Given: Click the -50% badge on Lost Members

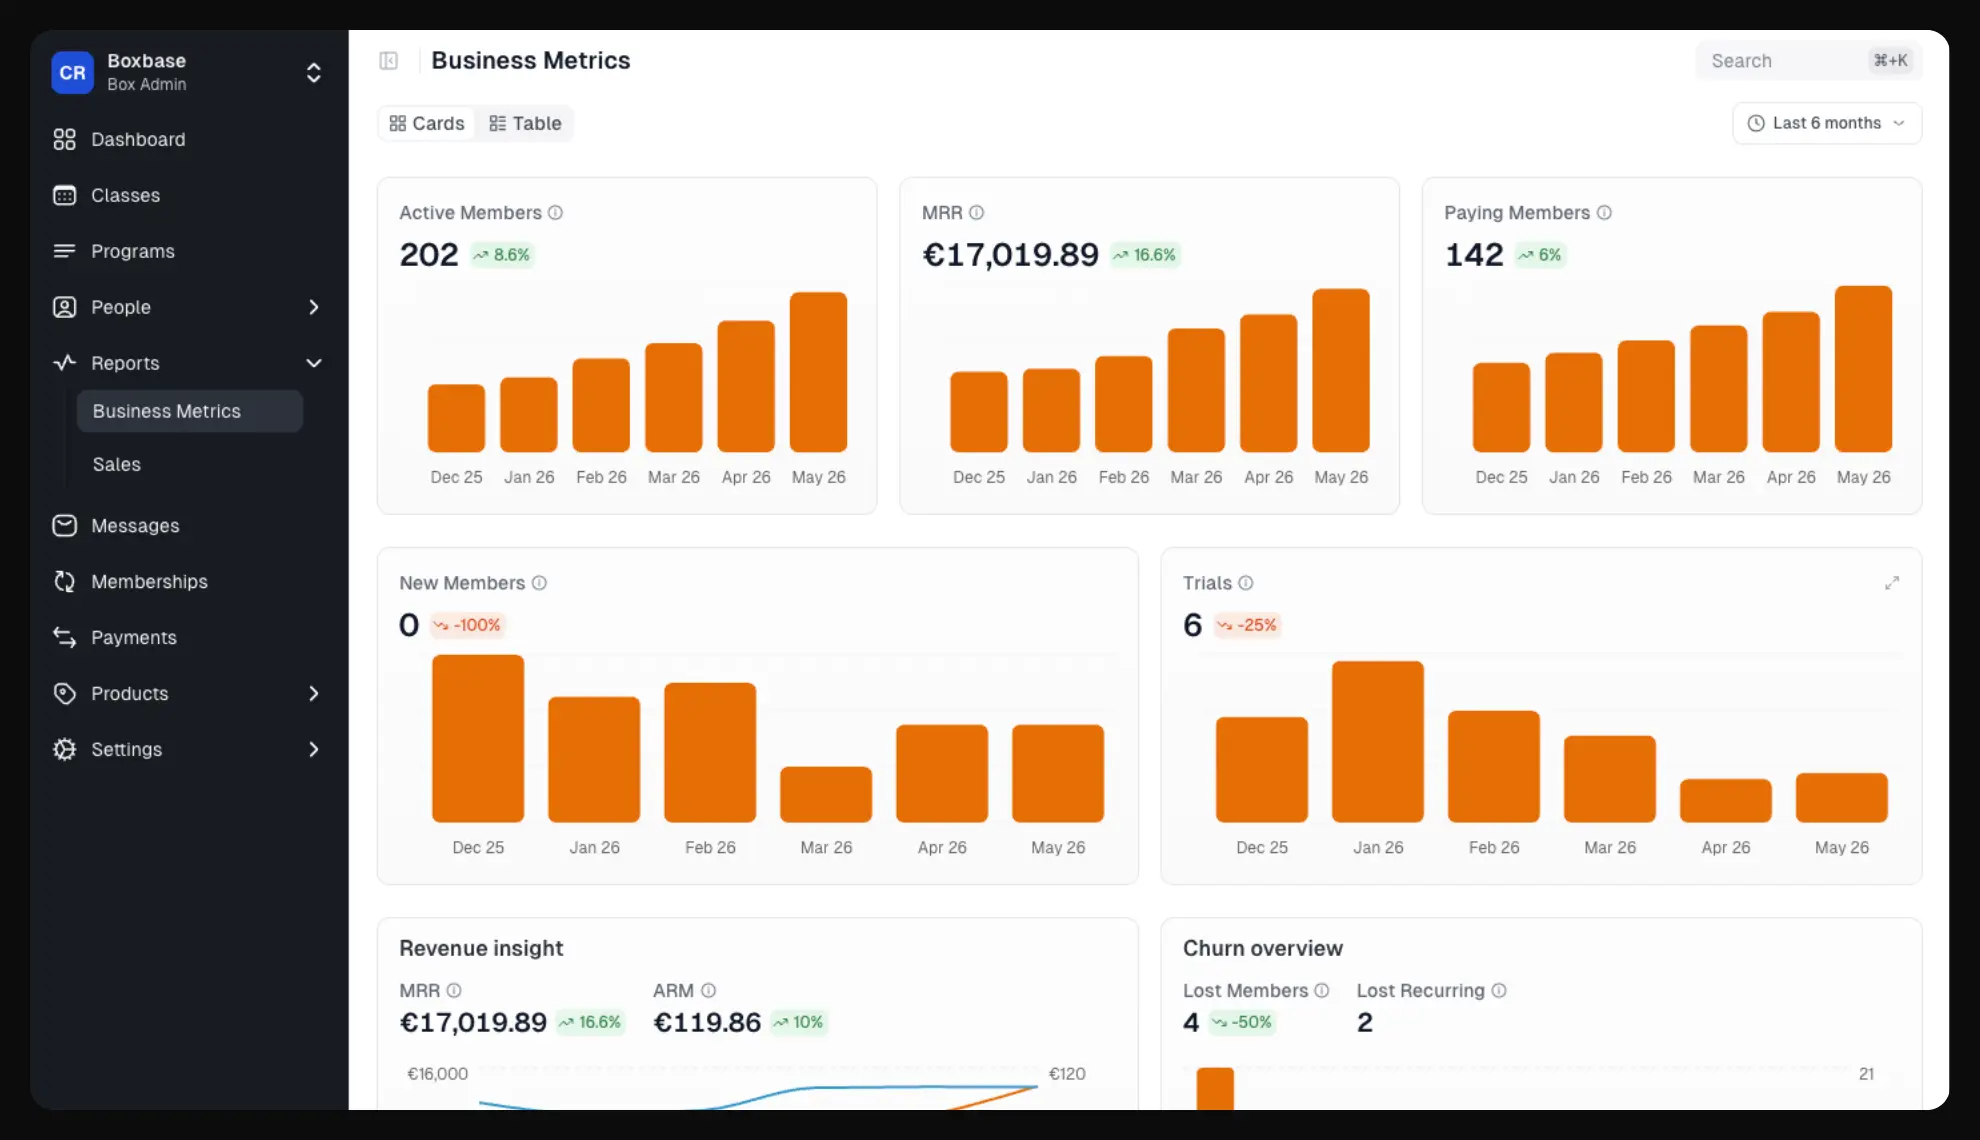Looking at the screenshot, I should [1242, 1022].
